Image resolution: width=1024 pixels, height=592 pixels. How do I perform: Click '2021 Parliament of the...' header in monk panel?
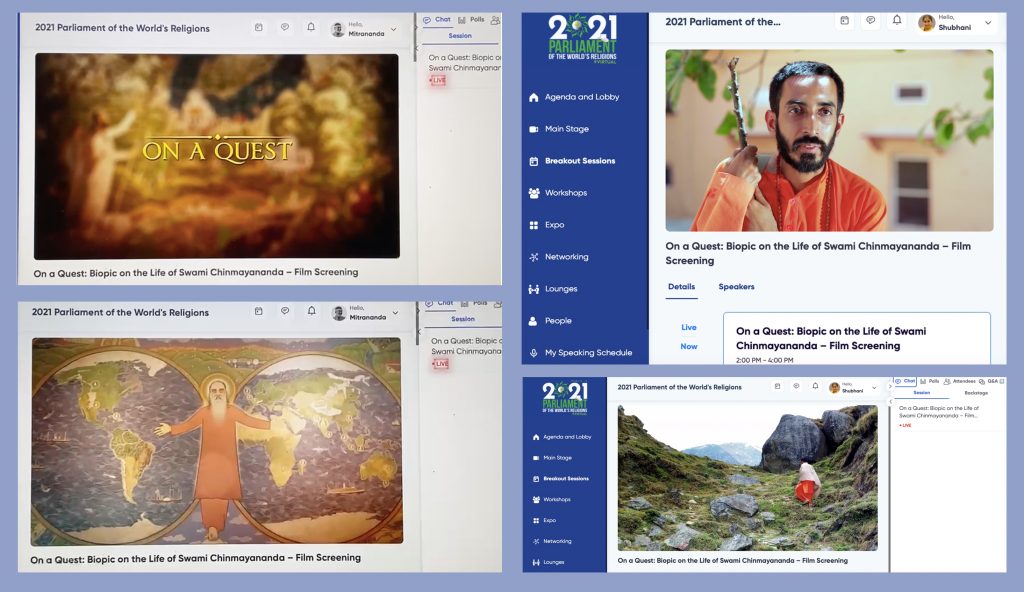pyautogui.click(x=722, y=22)
